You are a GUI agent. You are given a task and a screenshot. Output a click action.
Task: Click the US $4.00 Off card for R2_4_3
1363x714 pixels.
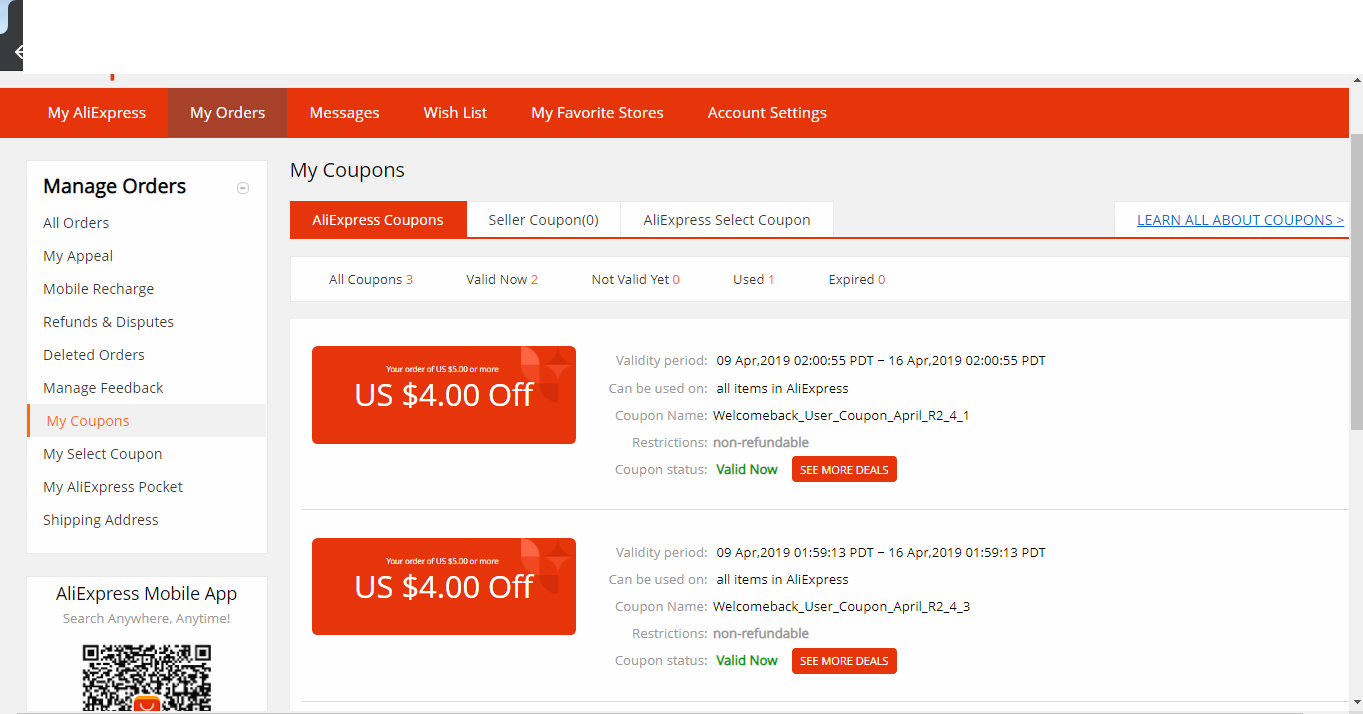(444, 587)
